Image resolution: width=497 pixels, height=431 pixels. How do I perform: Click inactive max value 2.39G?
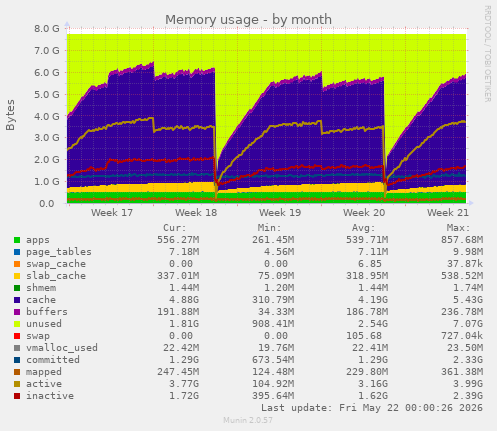(x=468, y=396)
